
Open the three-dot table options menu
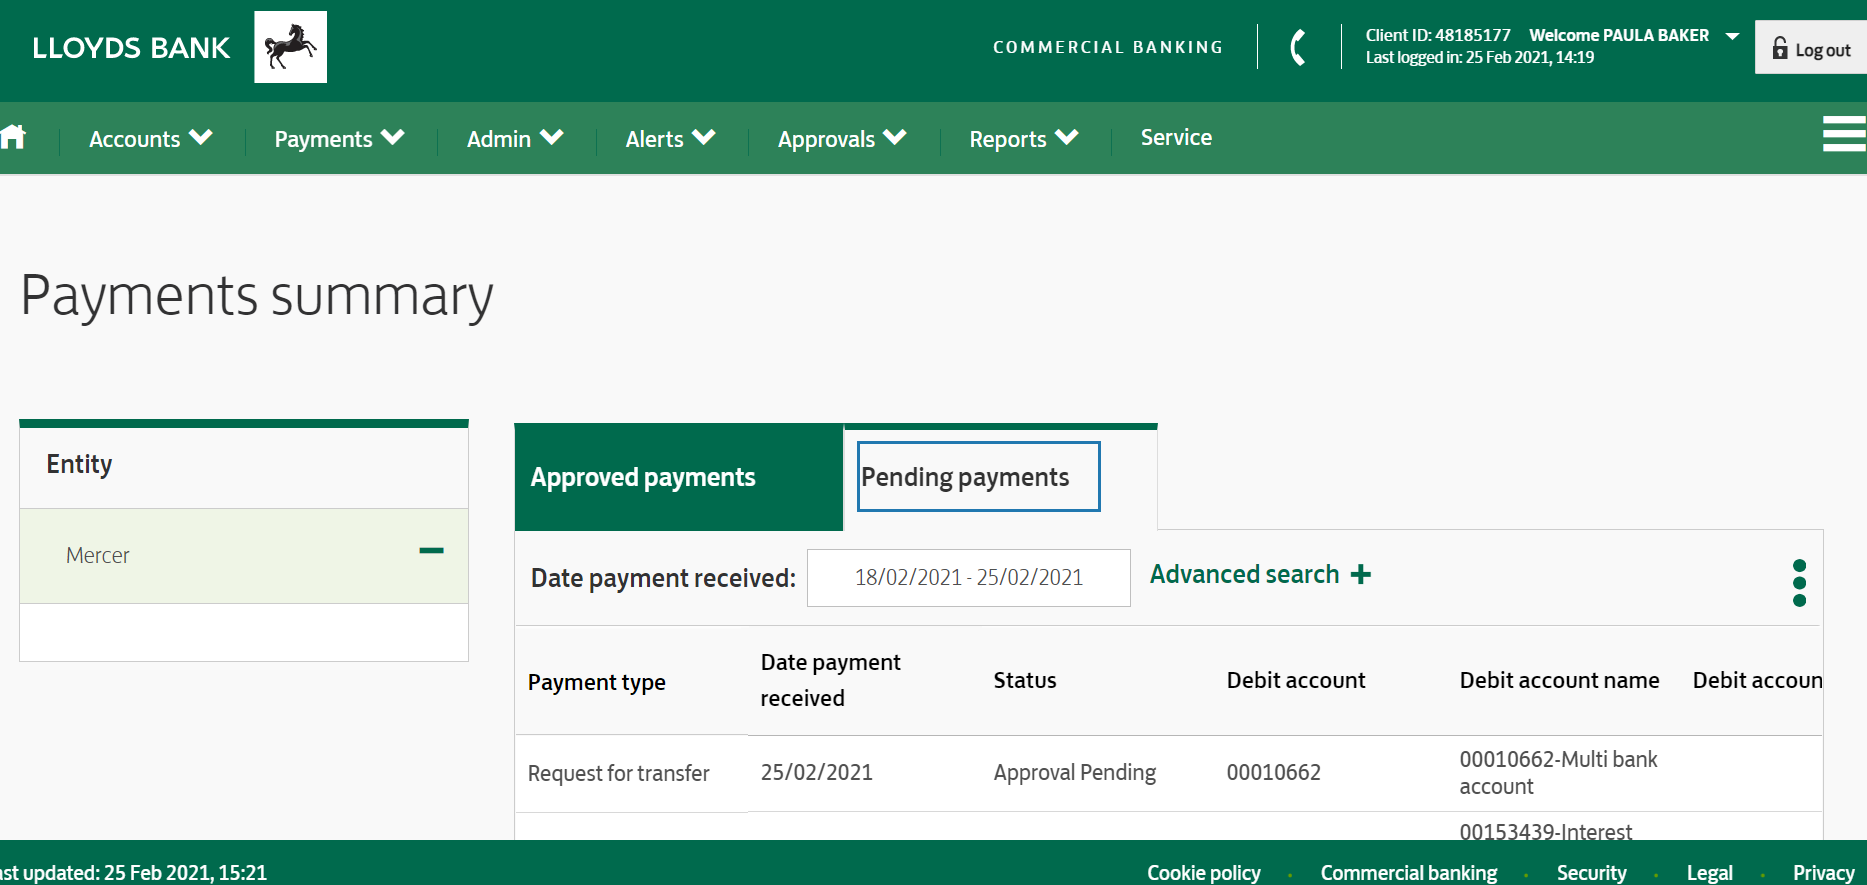(1799, 583)
